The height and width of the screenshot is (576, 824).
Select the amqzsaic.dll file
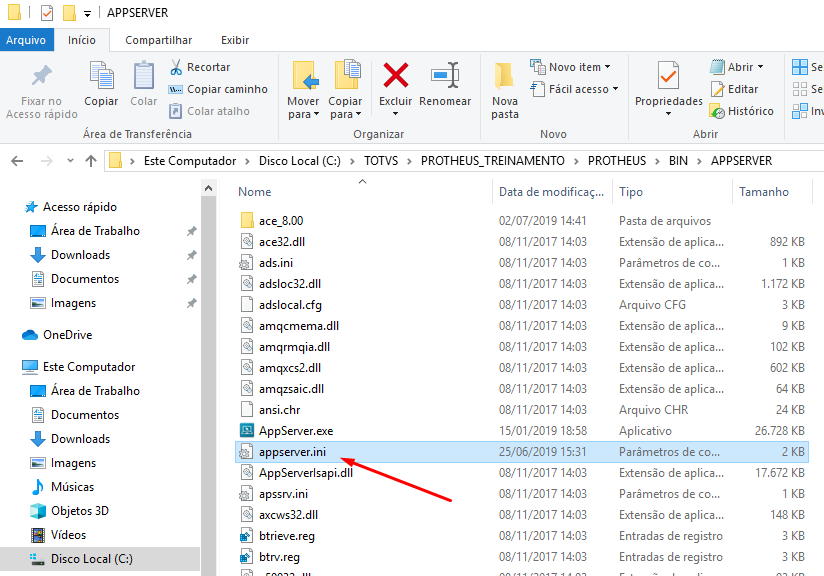point(291,389)
